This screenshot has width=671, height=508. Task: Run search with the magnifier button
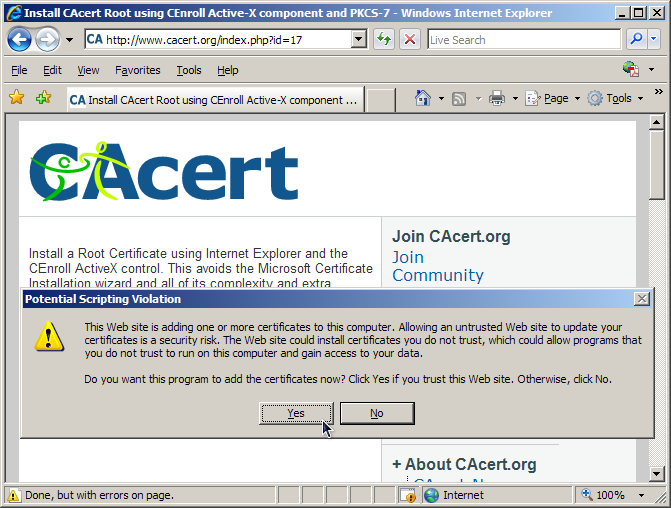tap(636, 39)
